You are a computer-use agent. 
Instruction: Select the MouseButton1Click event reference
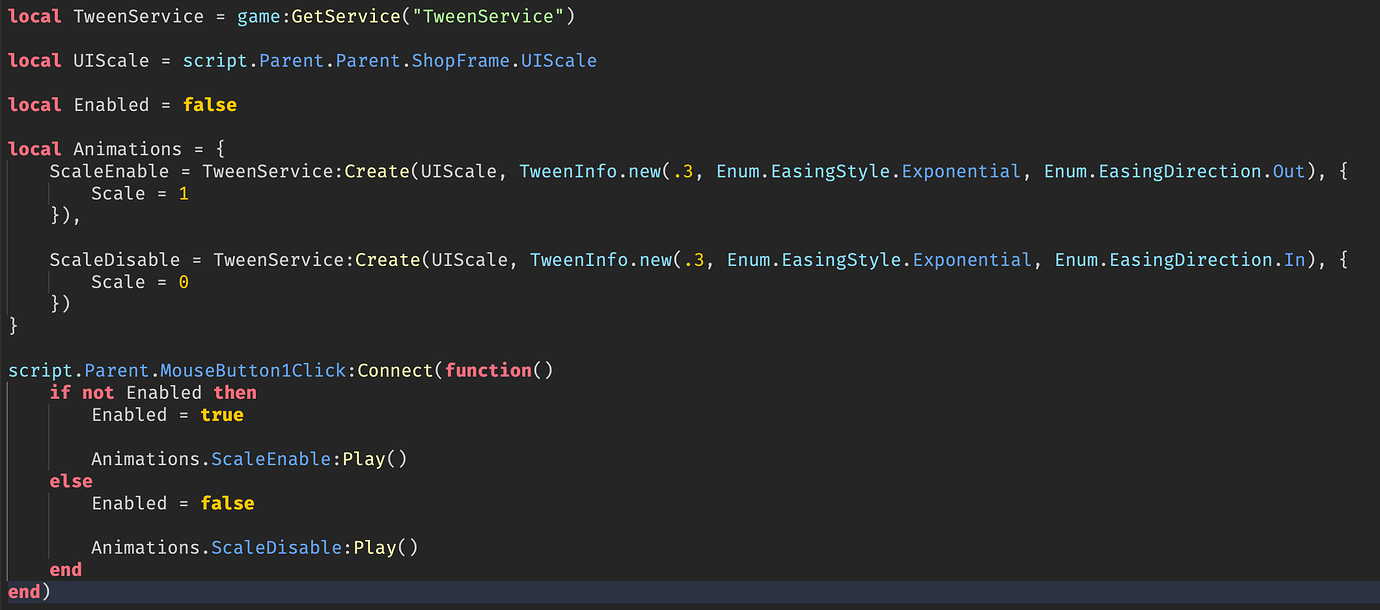click(251, 369)
